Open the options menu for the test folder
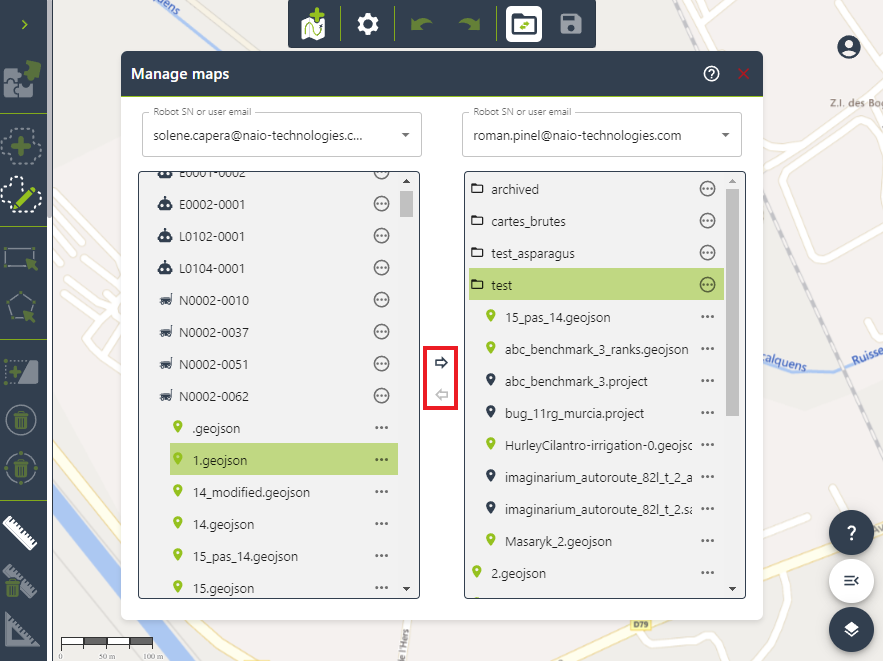The image size is (883, 661). point(707,285)
